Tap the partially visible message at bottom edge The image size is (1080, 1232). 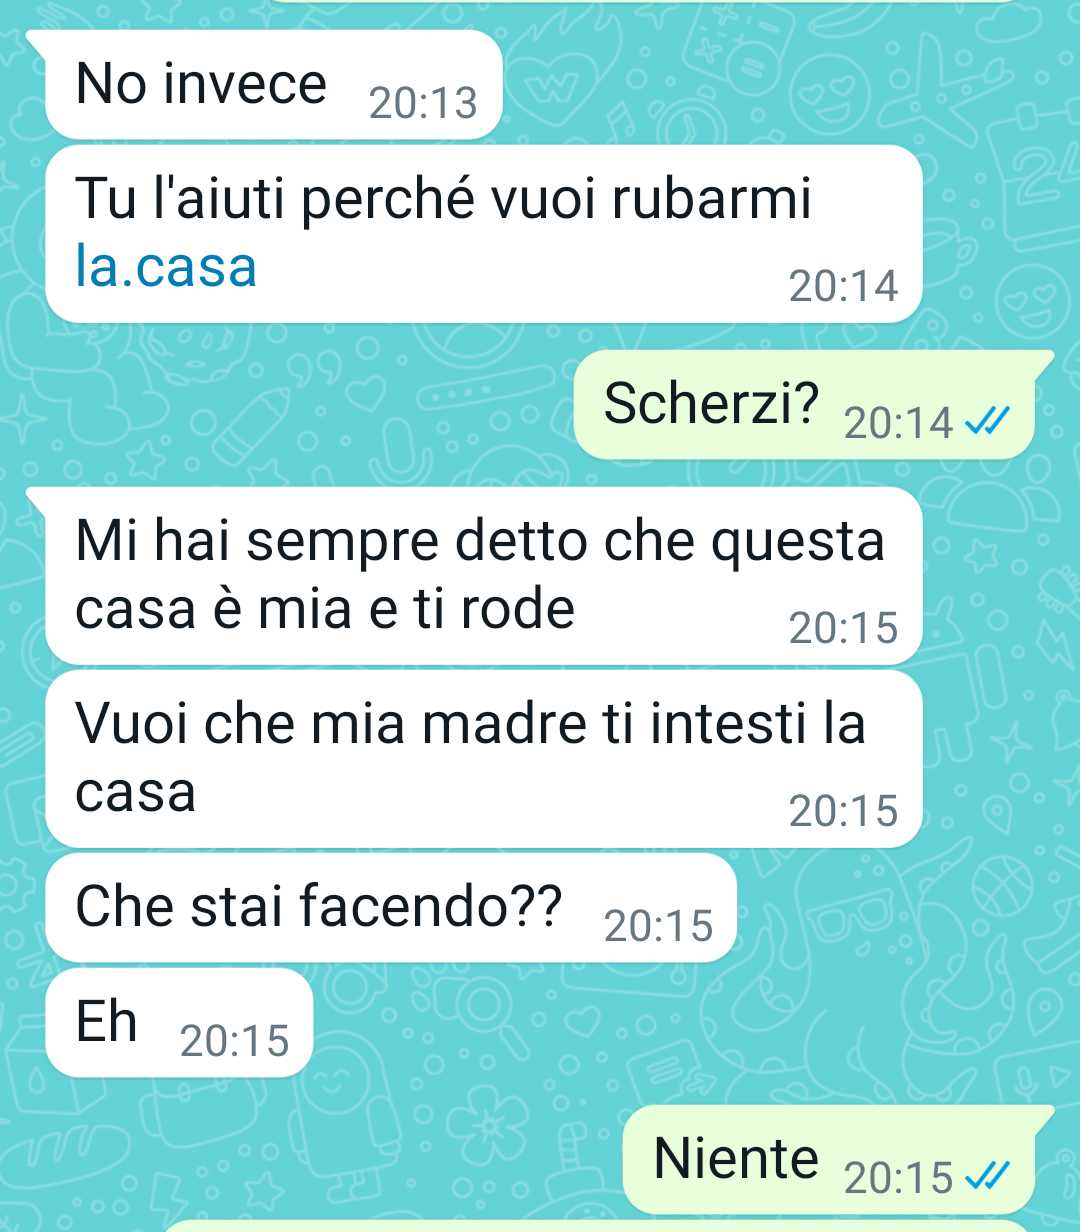click(x=595, y=1226)
